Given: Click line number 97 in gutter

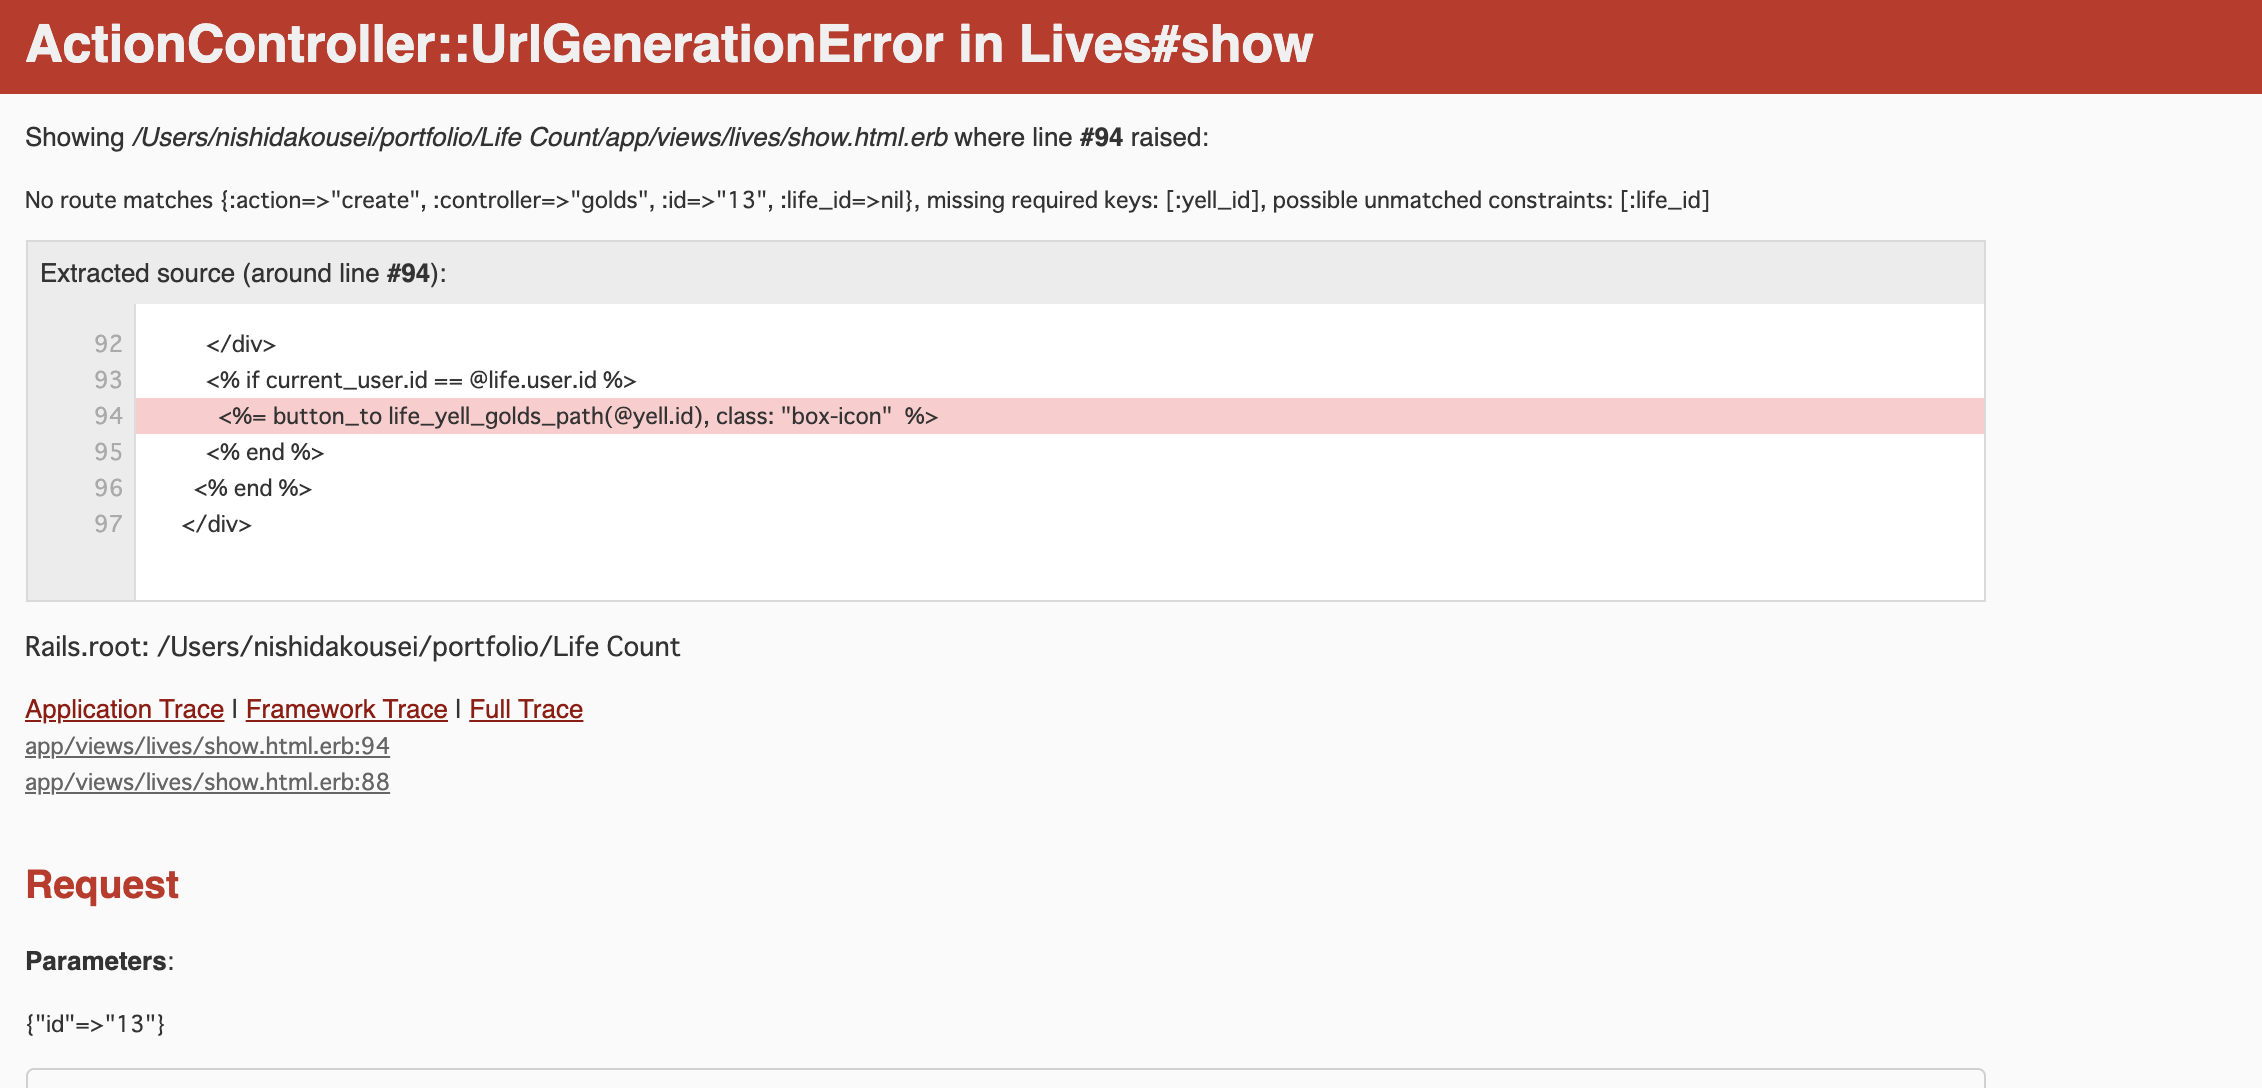Looking at the screenshot, I should tap(108, 524).
